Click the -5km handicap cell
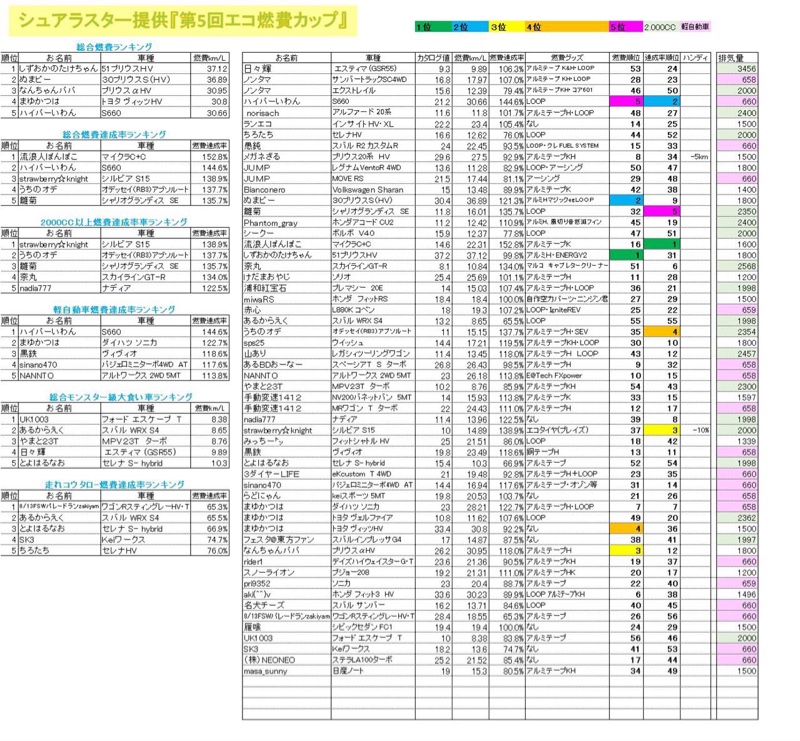This screenshot has width=800, height=741. tap(695, 157)
